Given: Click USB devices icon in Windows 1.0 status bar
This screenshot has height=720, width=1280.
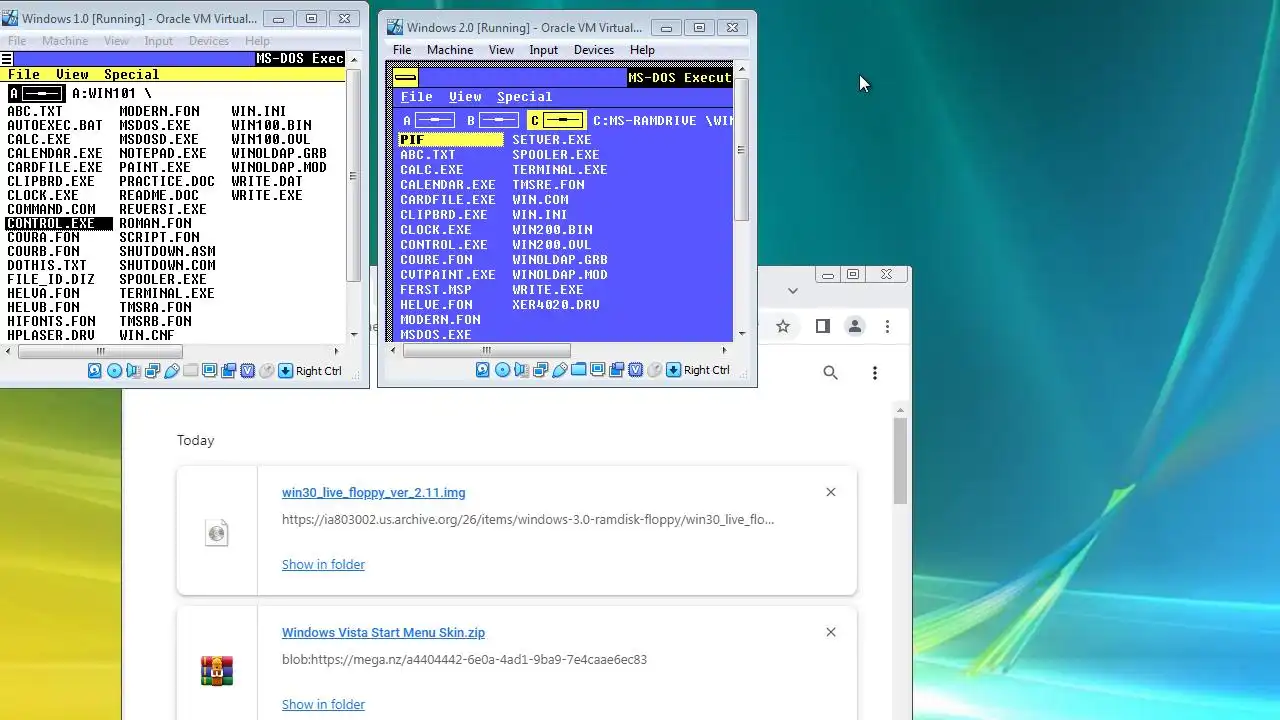Looking at the screenshot, I should pyautogui.click(x=171, y=370).
